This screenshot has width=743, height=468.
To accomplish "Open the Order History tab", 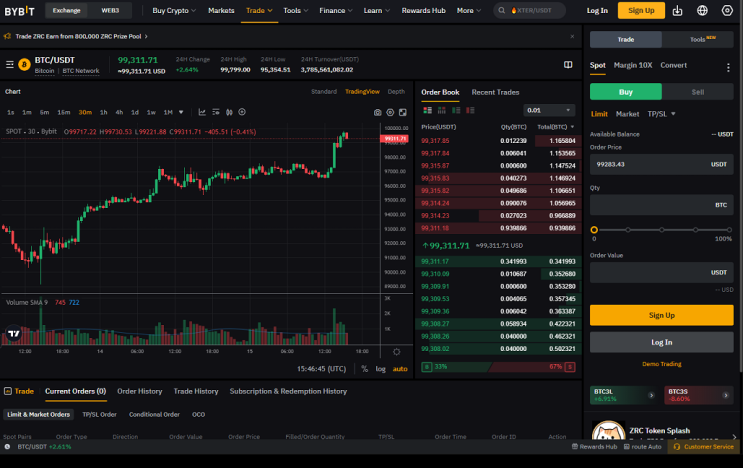I will coord(139,391).
